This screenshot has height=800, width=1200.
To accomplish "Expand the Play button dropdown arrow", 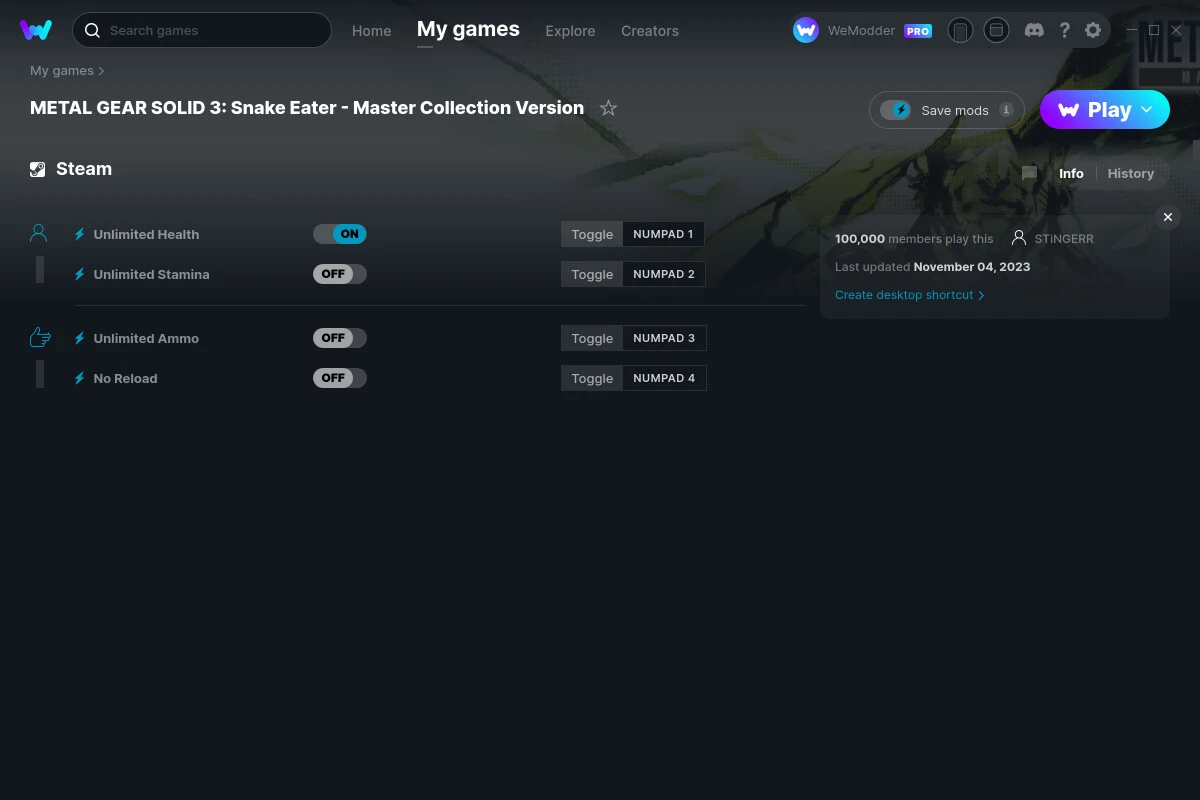I will pyautogui.click(x=1147, y=109).
